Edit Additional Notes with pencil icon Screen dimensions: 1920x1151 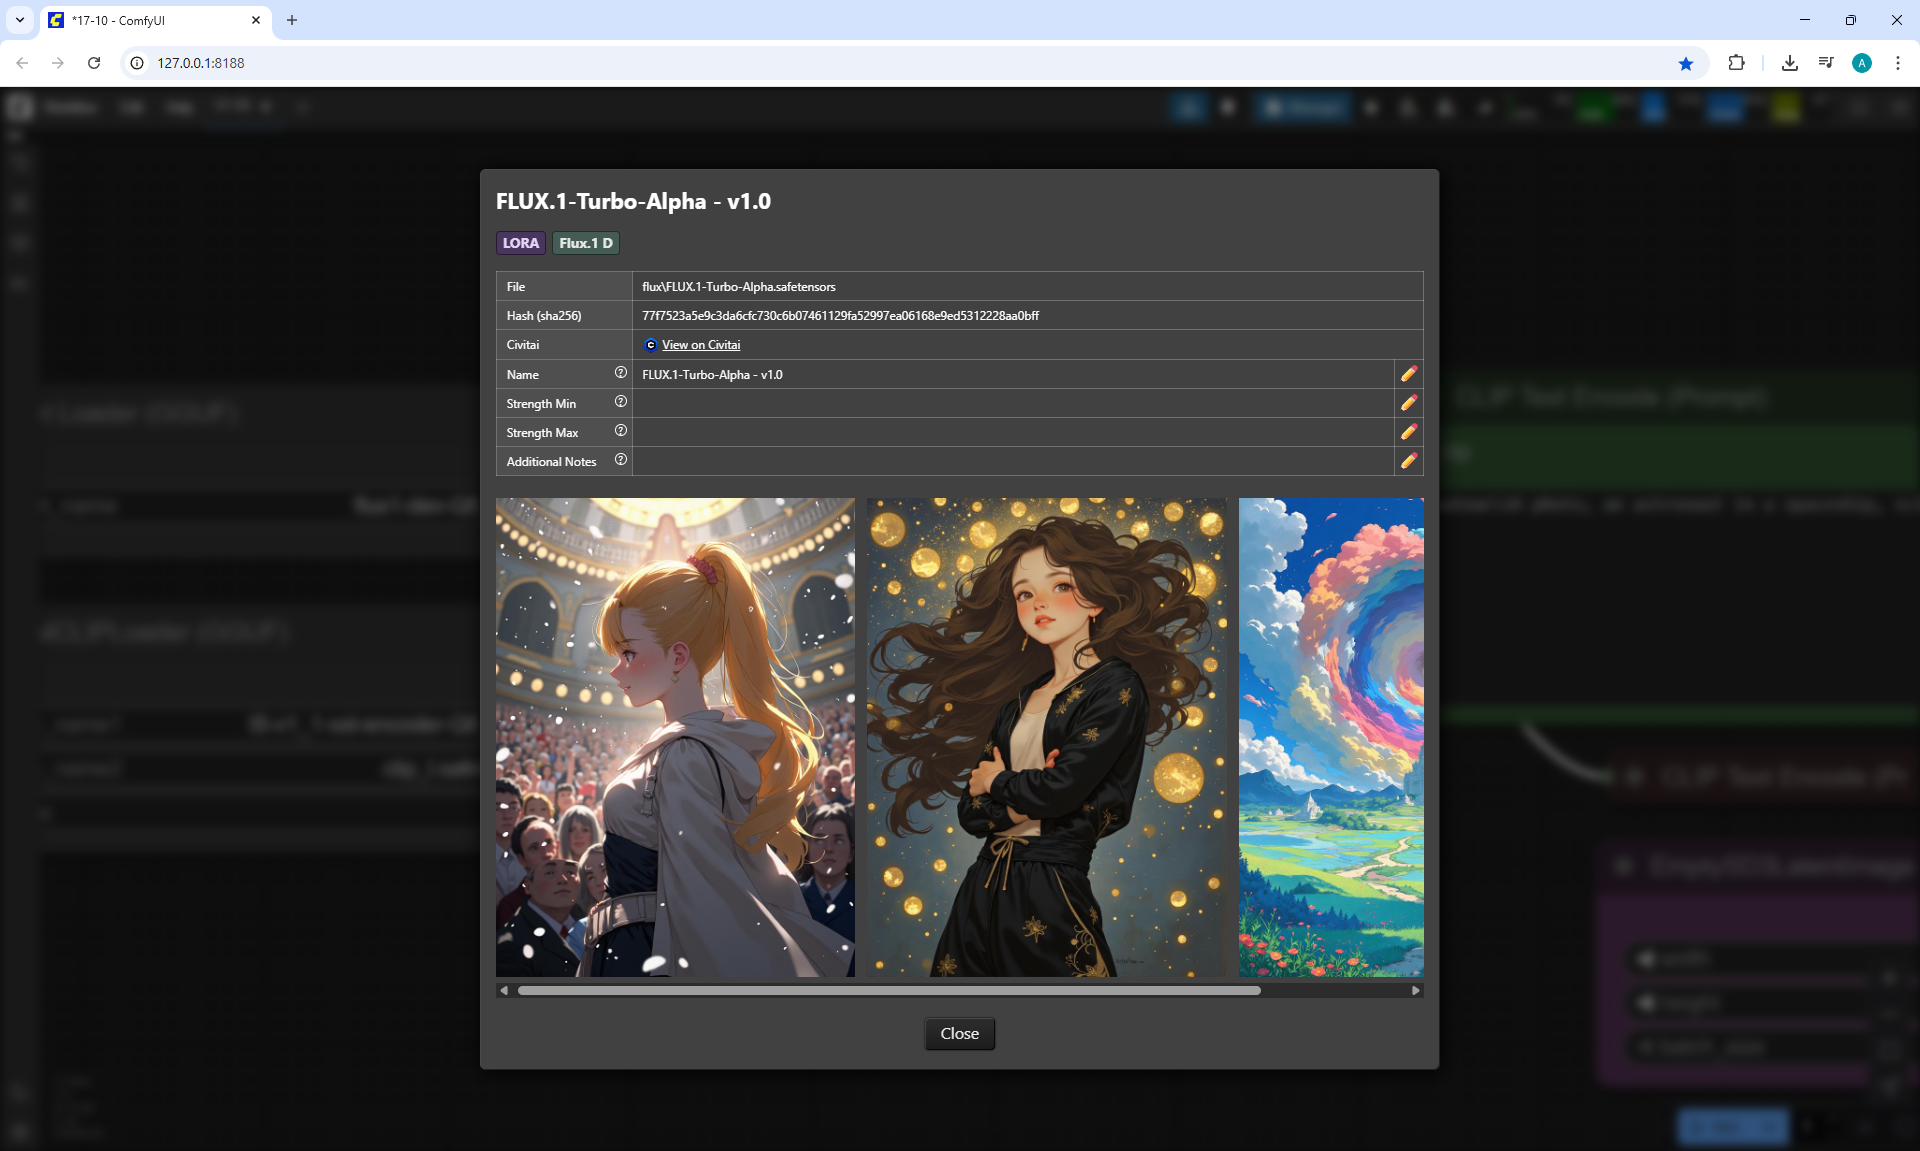point(1408,461)
